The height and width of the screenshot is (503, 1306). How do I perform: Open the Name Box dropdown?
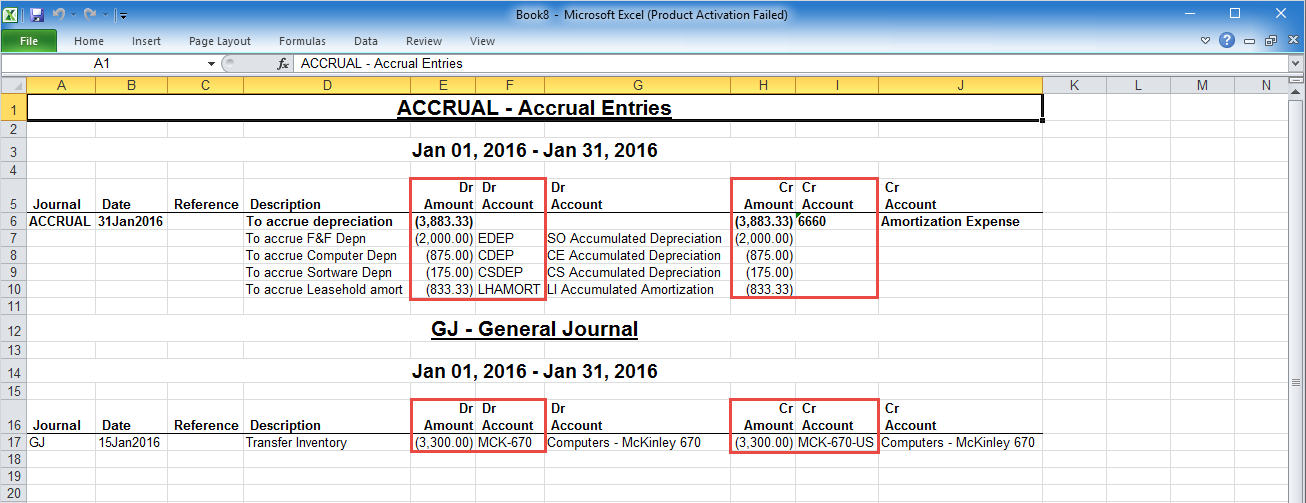click(211, 63)
